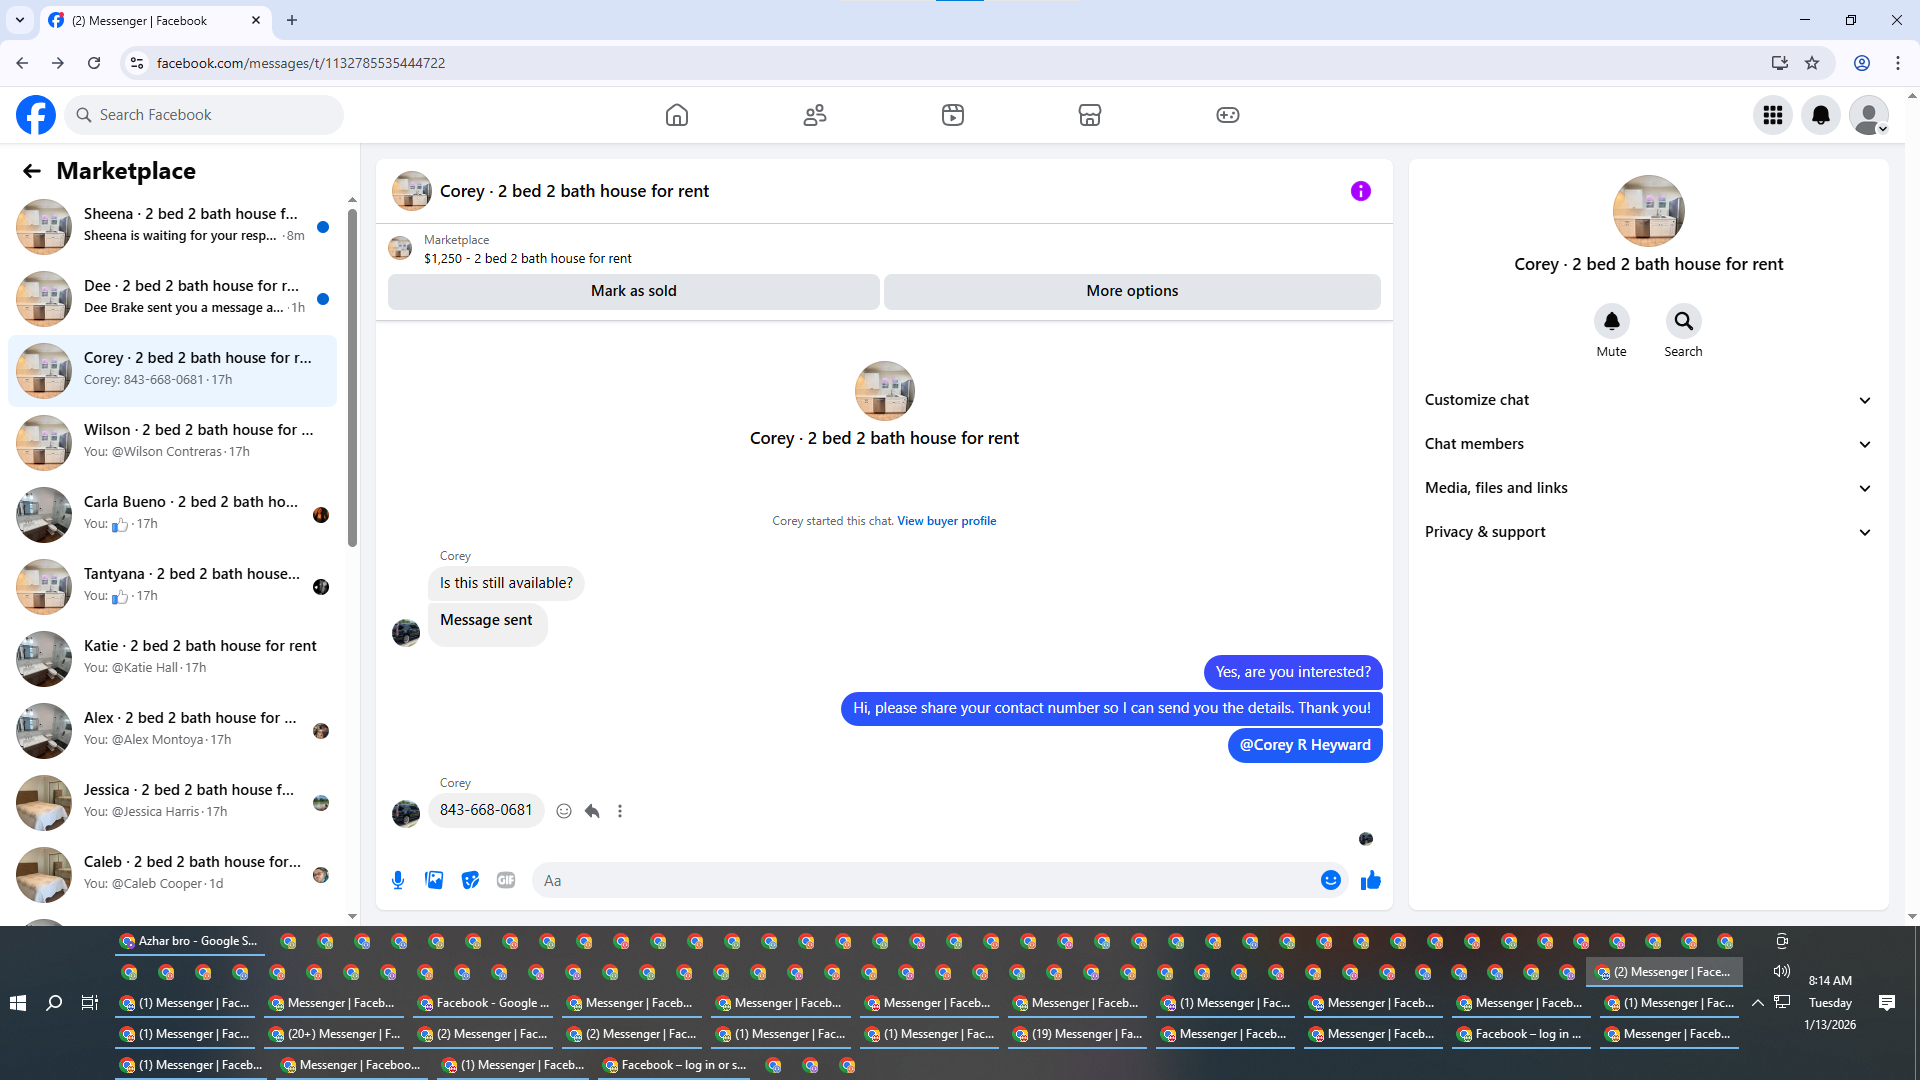1920x1080 pixels.
Task: Open the emoji picker in message box
Action: pos(1330,880)
